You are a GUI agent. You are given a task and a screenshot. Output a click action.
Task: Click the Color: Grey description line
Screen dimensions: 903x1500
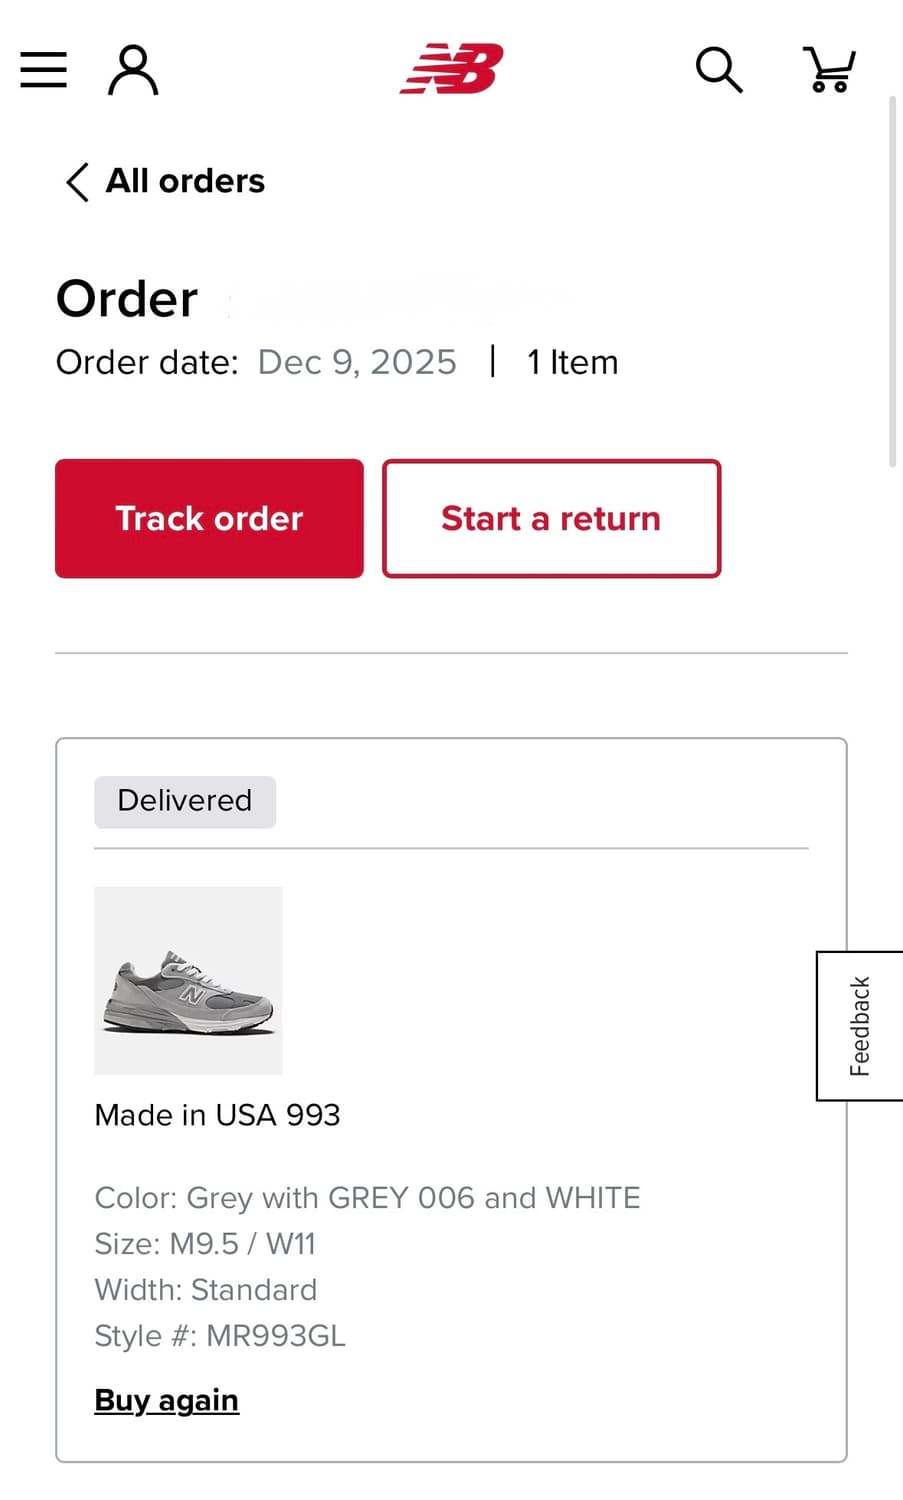[367, 1198]
